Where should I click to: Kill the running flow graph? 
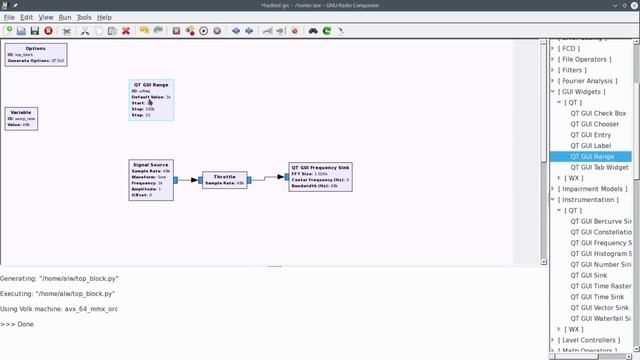coord(217,31)
